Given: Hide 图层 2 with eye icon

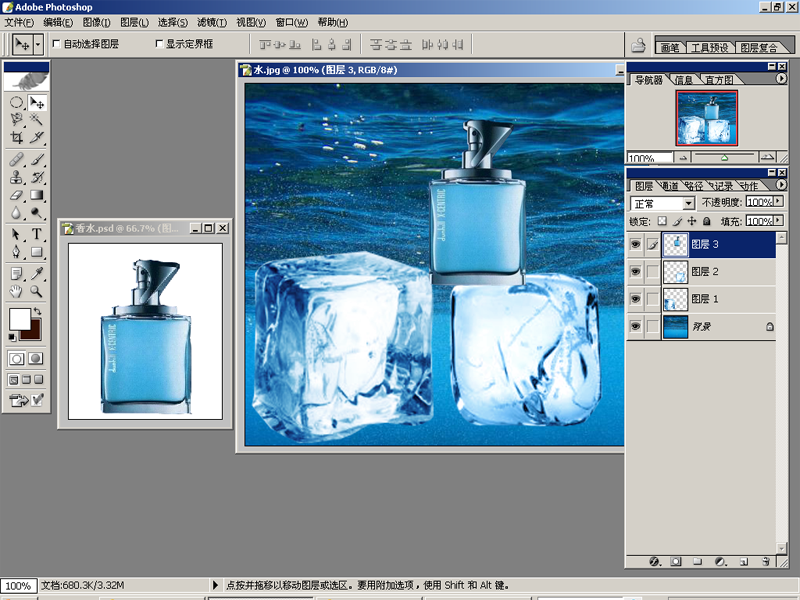Looking at the screenshot, I should pyautogui.click(x=635, y=271).
